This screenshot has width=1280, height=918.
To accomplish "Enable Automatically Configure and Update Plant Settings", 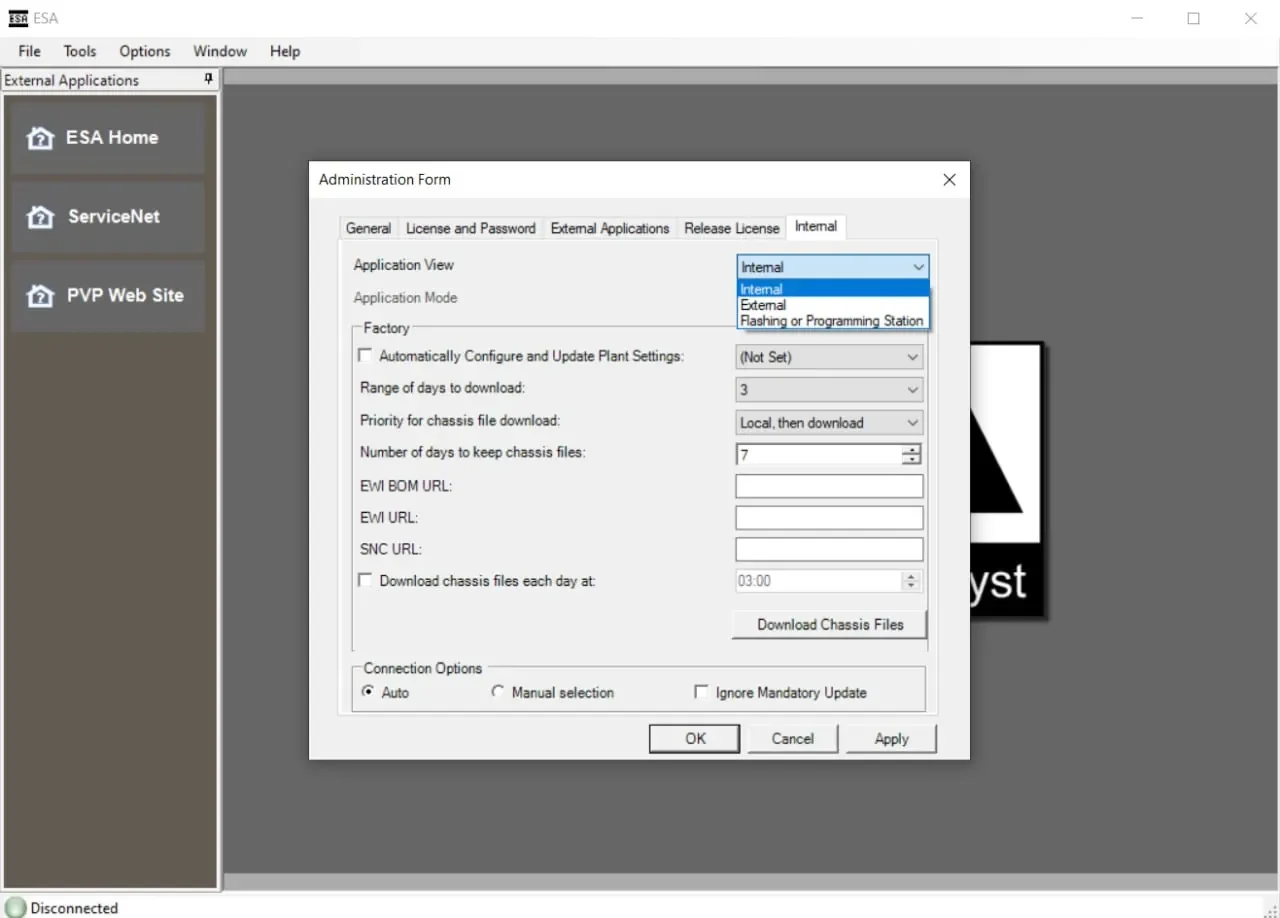I will [x=365, y=356].
